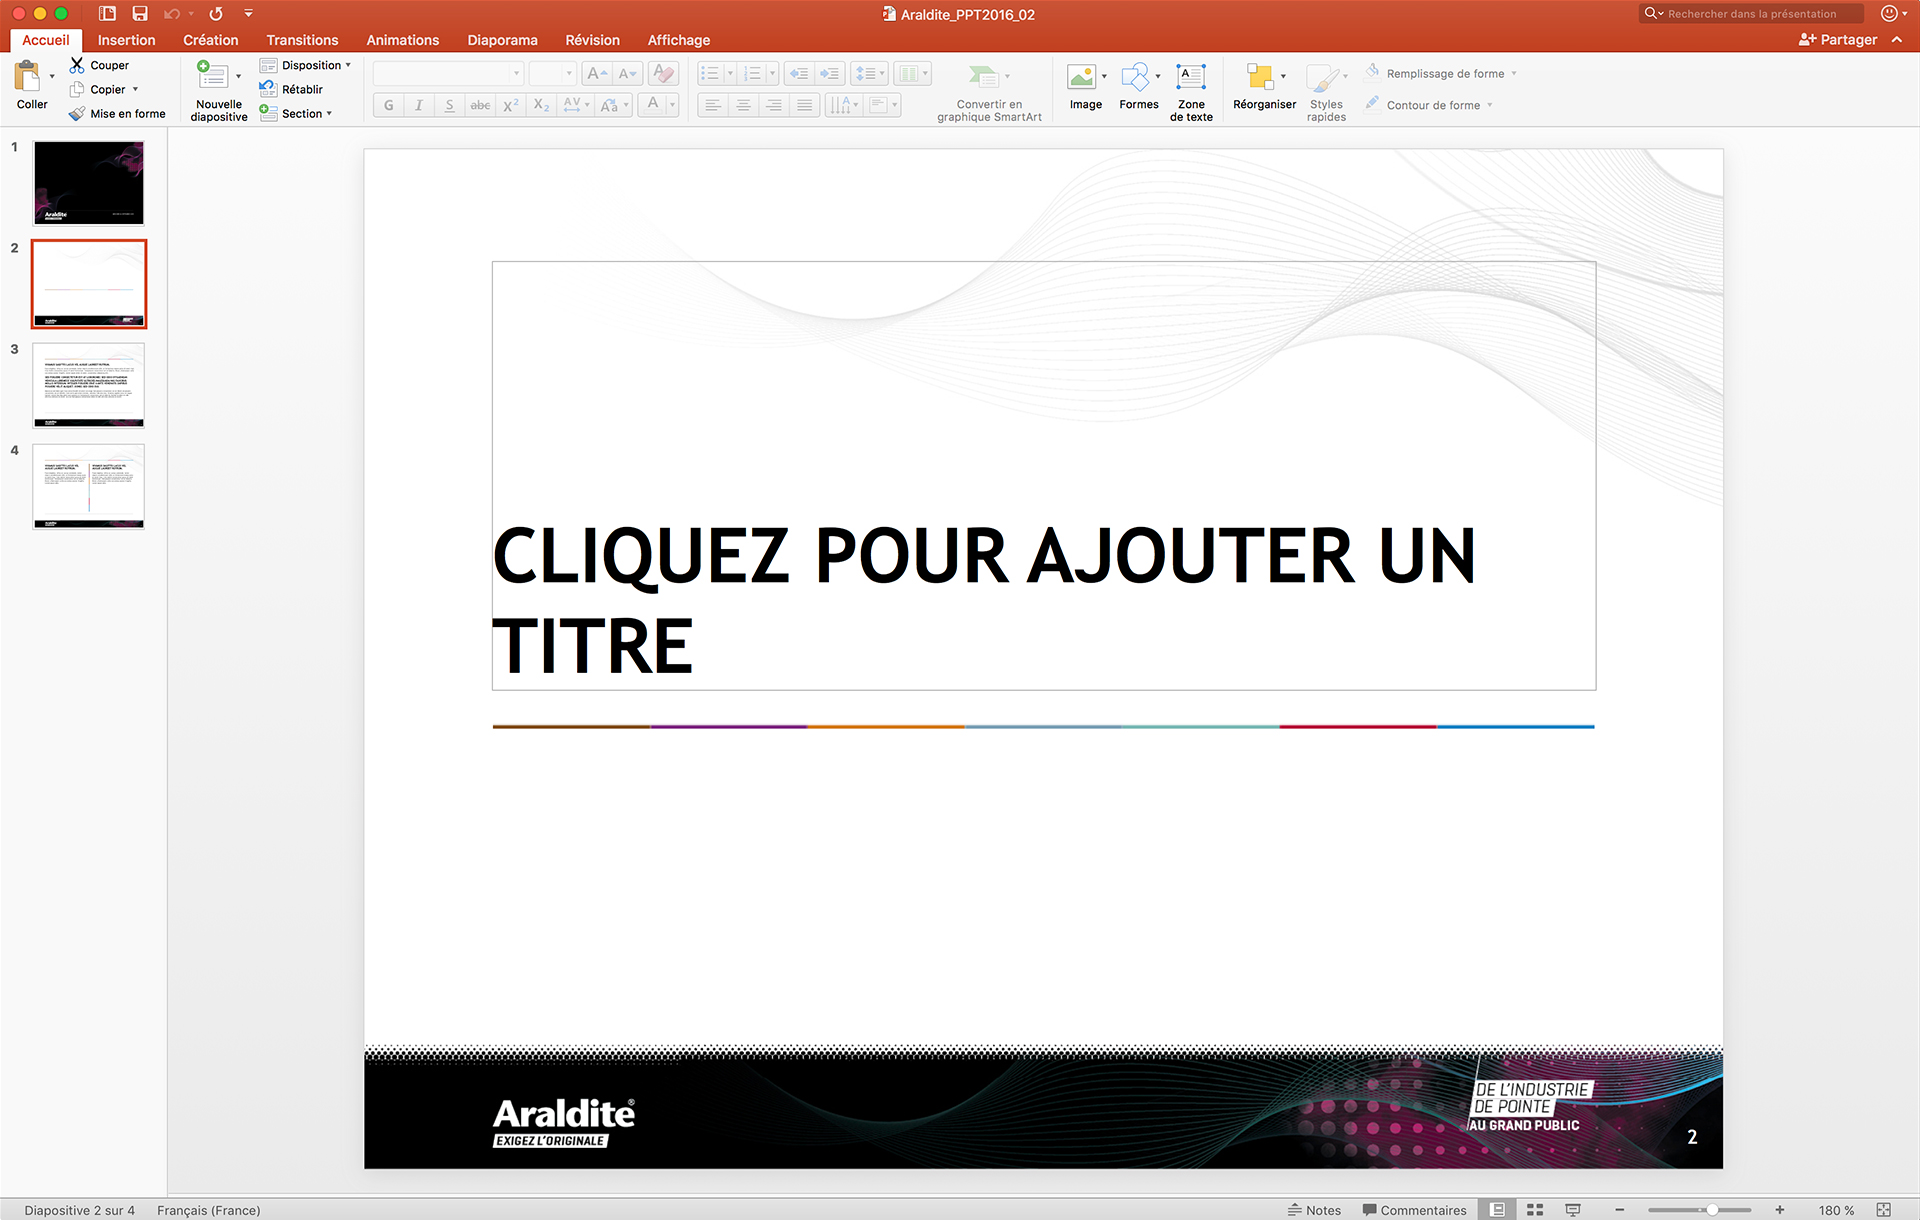Center align text
This screenshot has height=1220, width=1920.
pos(743,105)
